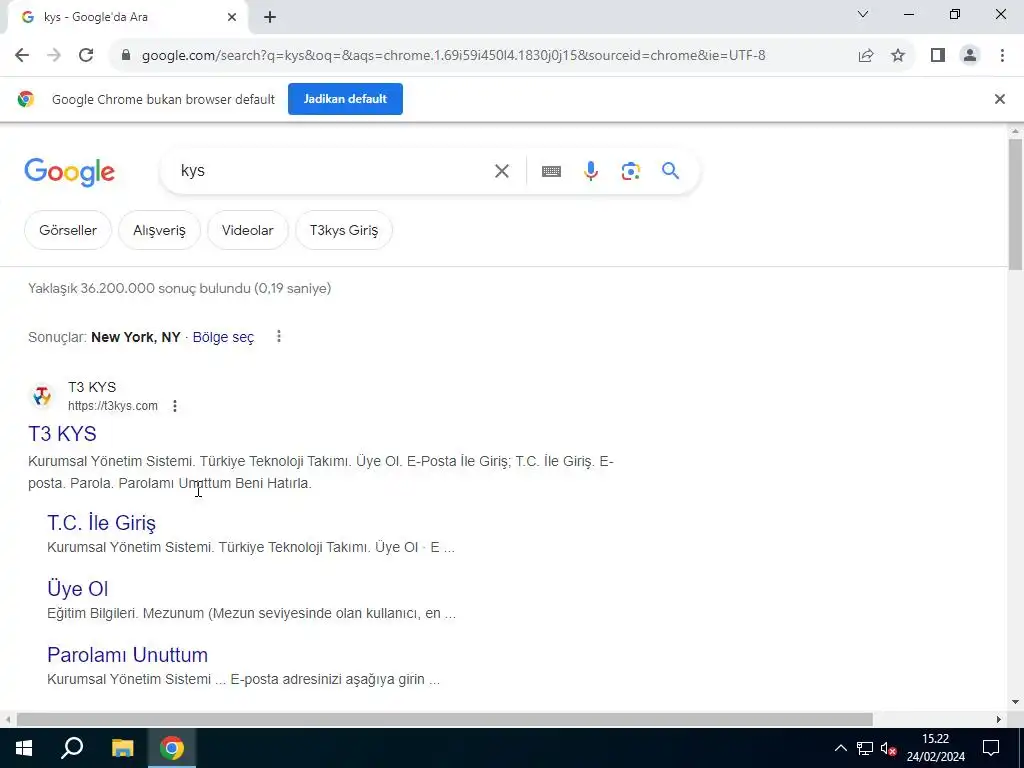Viewport: 1024px width, 768px height.
Task: Open the taskbar clock and date
Action: click(x=935, y=748)
